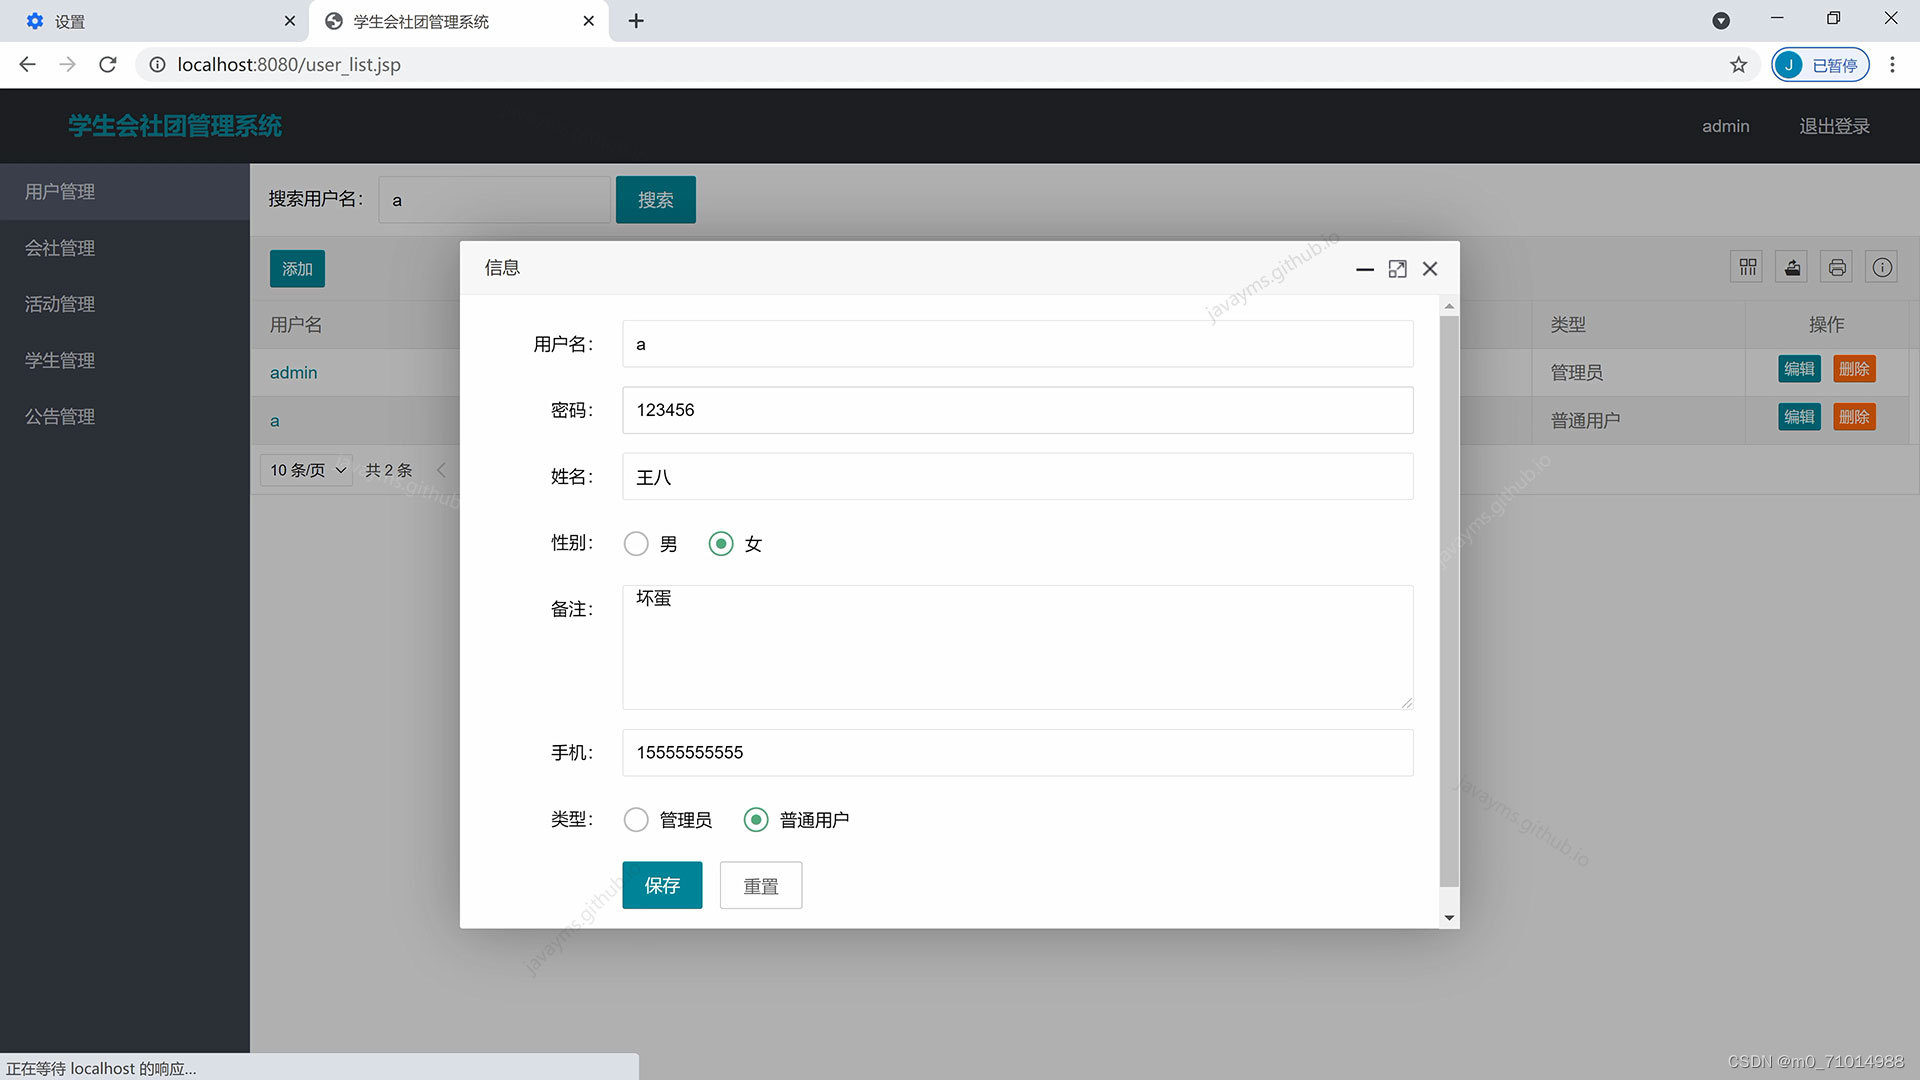Close the 学生会社团管理系统 browser tab
Screen dimensions: 1920x1080
click(x=588, y=21)
